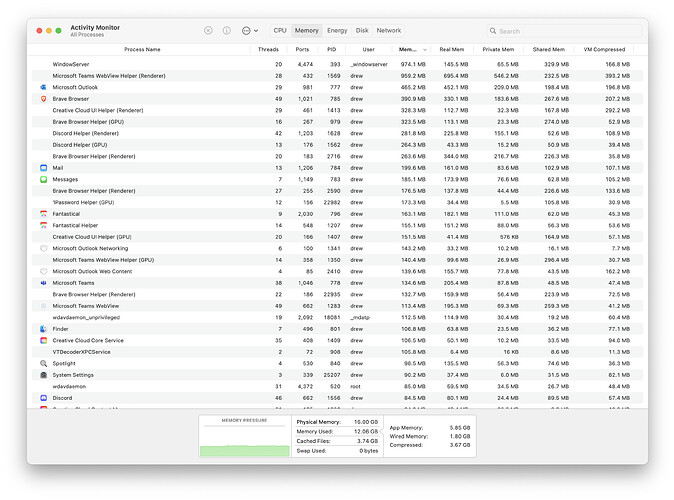This screenshot has height=500, width=674.
Task: Sort by VM Compressed column
Action: tap(604, 49)
